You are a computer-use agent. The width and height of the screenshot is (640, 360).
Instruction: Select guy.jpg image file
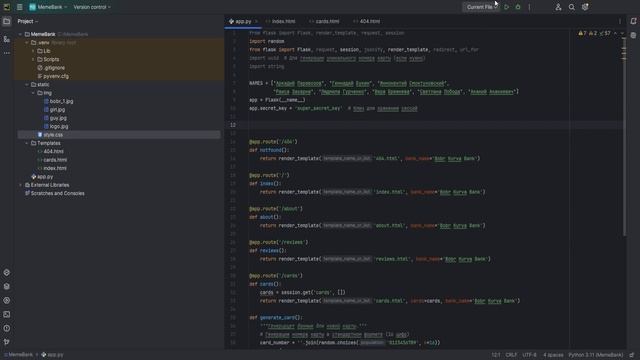[55, 118]
